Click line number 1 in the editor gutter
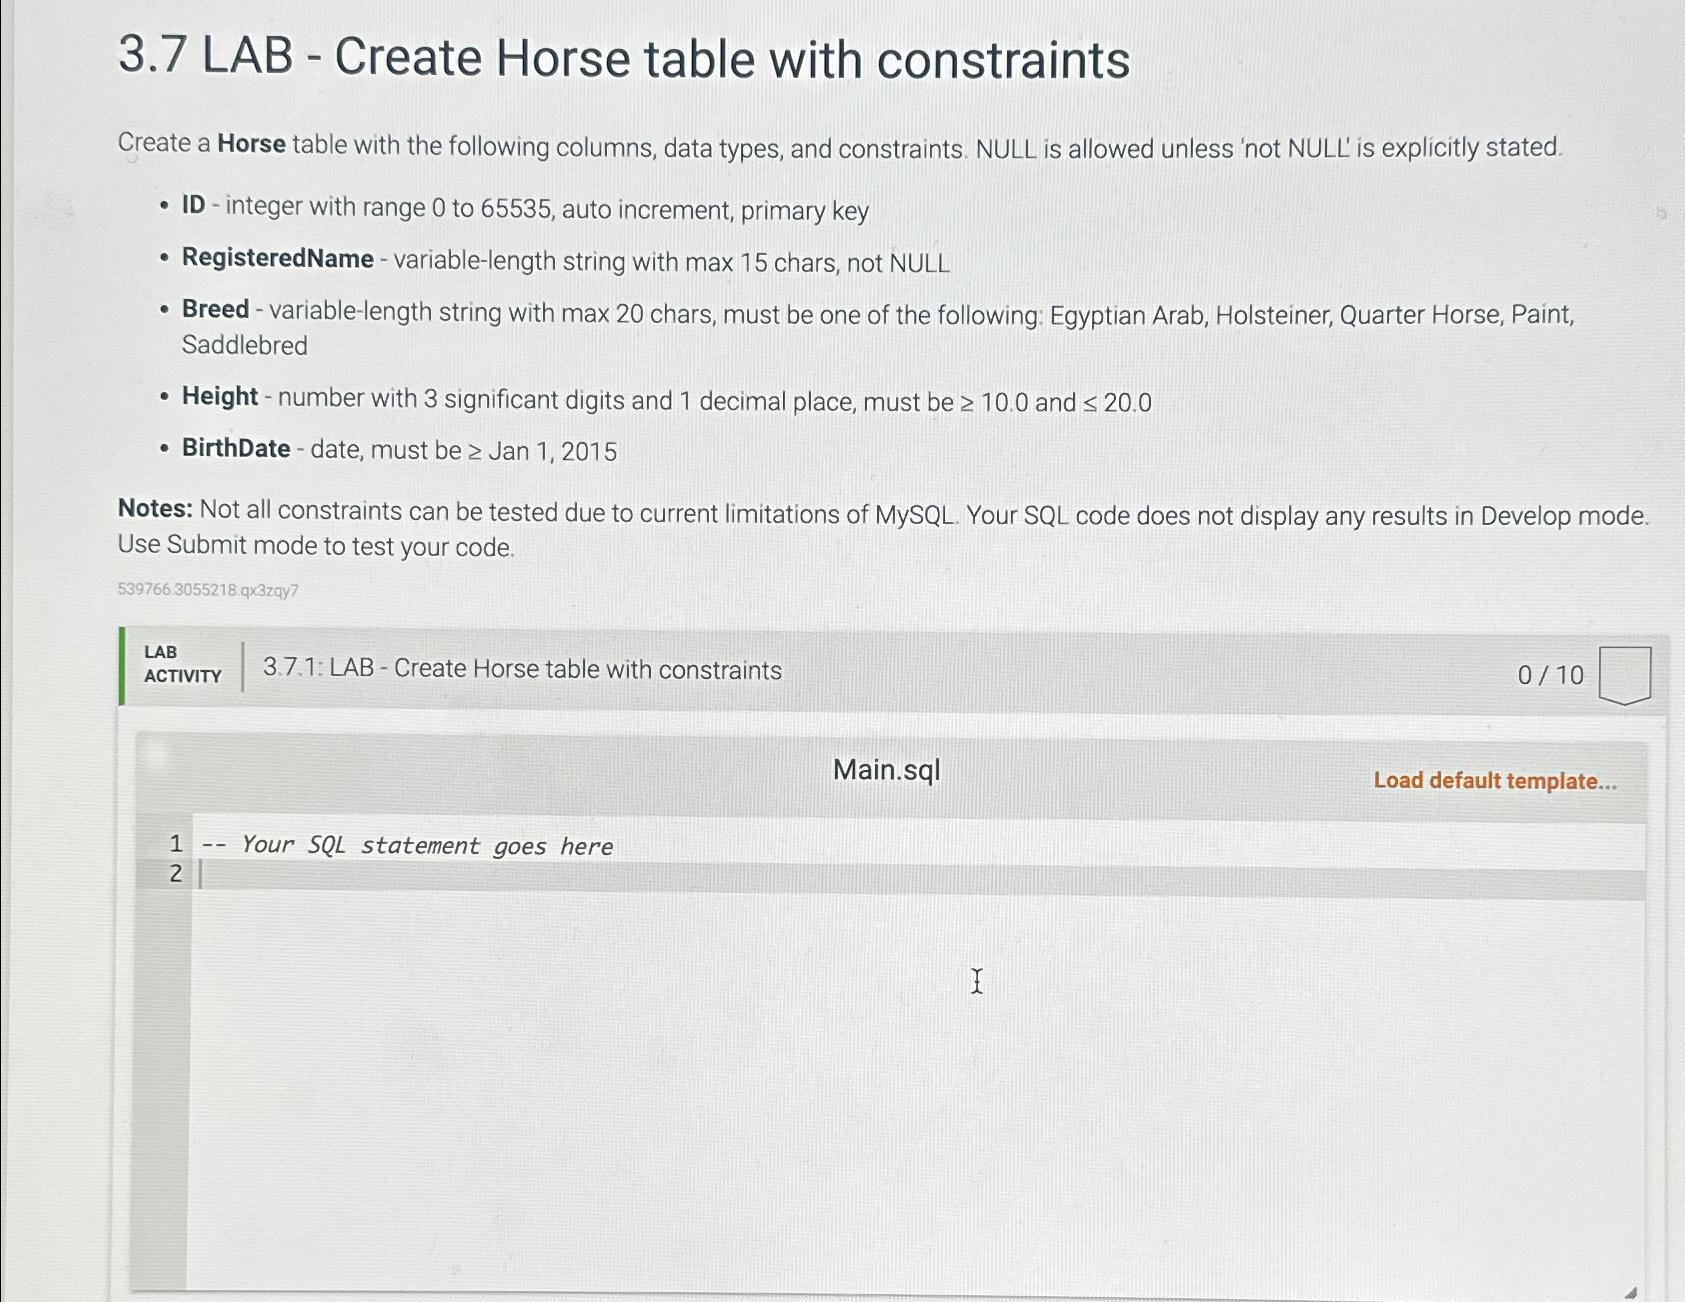Screen dimensions: 1685x1302 (x=176, y=845)
